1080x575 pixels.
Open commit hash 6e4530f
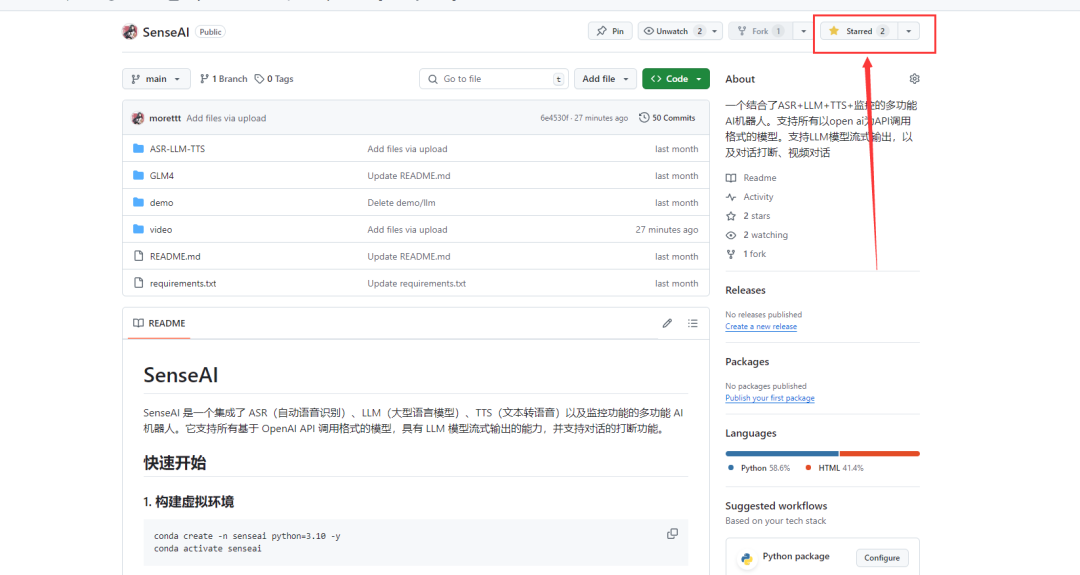(554, 118)
